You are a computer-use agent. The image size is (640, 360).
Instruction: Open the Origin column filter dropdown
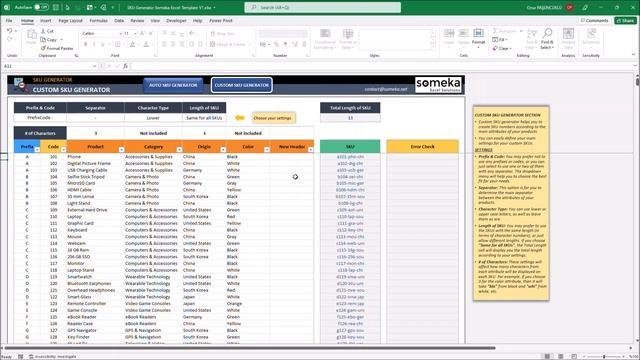(x=223, y=150)
